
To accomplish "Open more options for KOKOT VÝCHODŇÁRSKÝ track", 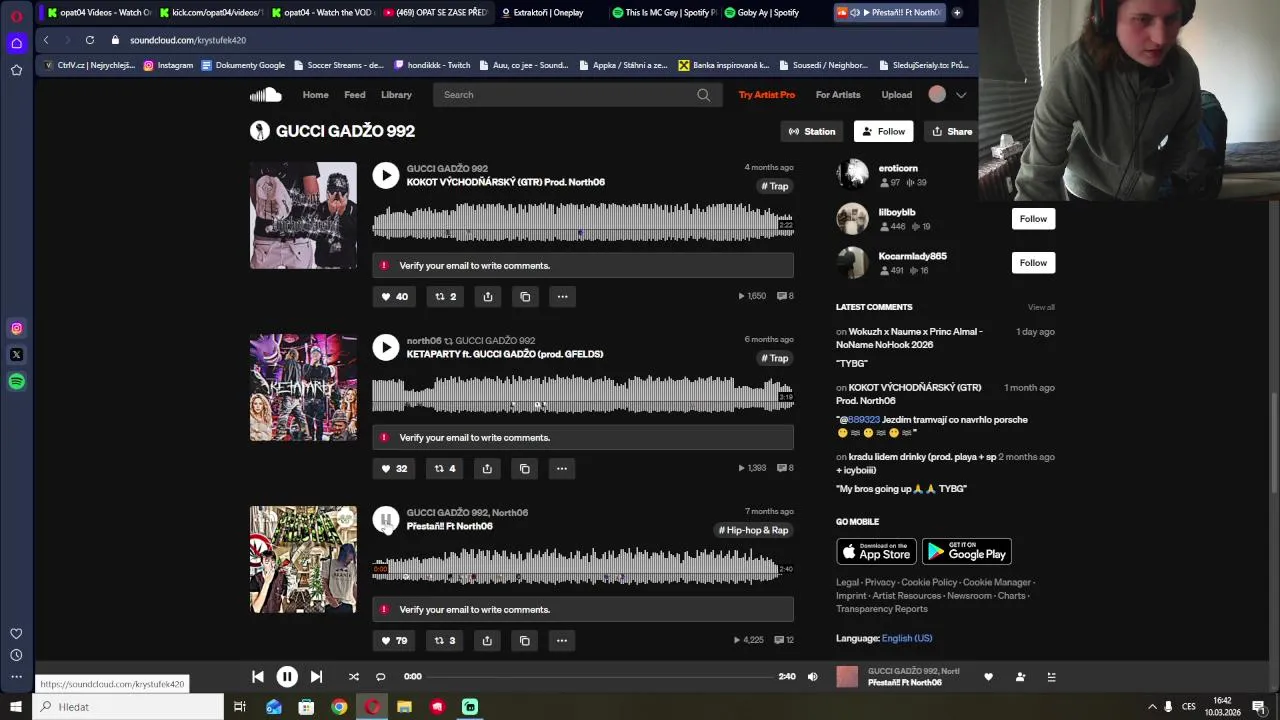I will click(x=562, y=296).
